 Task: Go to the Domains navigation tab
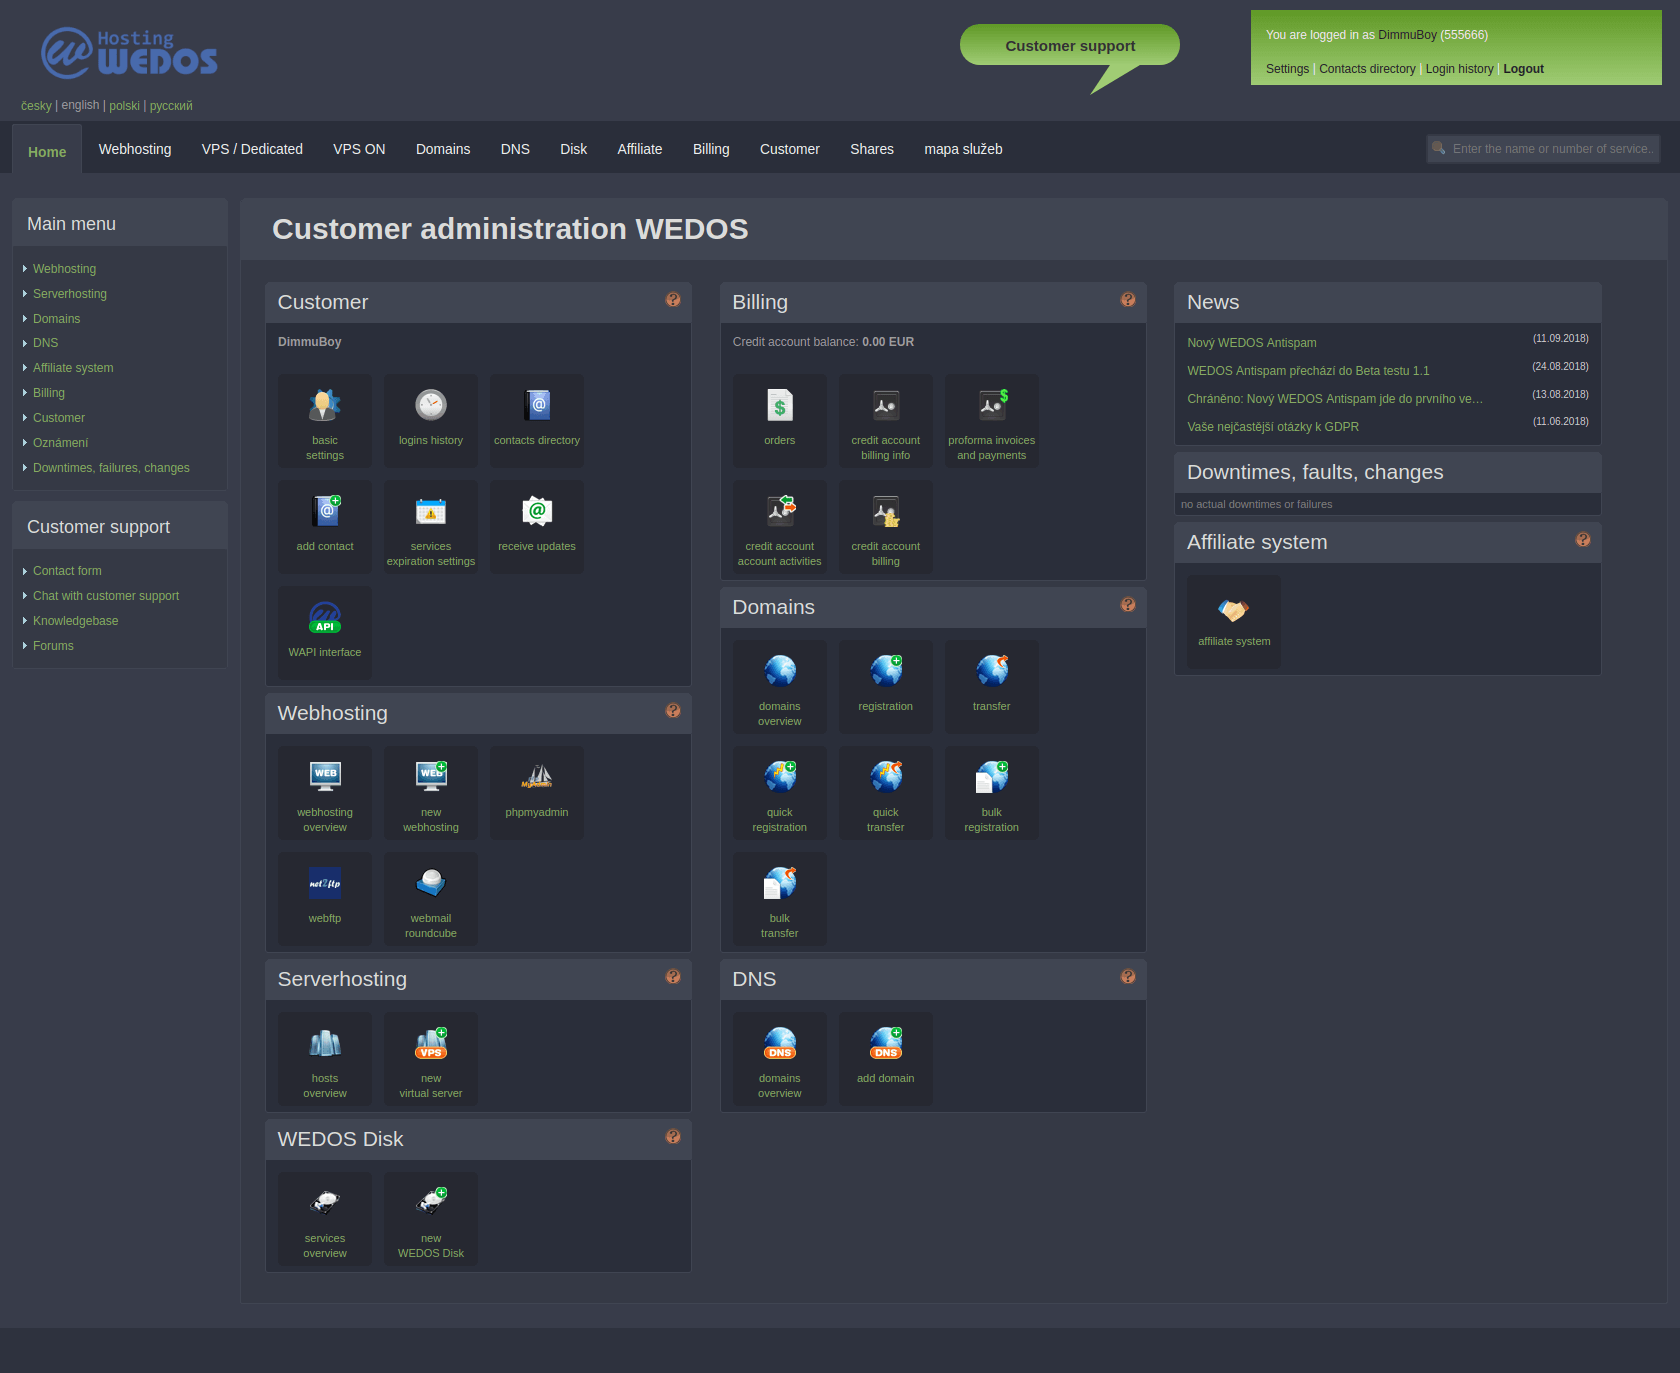(x=443, y=149)
